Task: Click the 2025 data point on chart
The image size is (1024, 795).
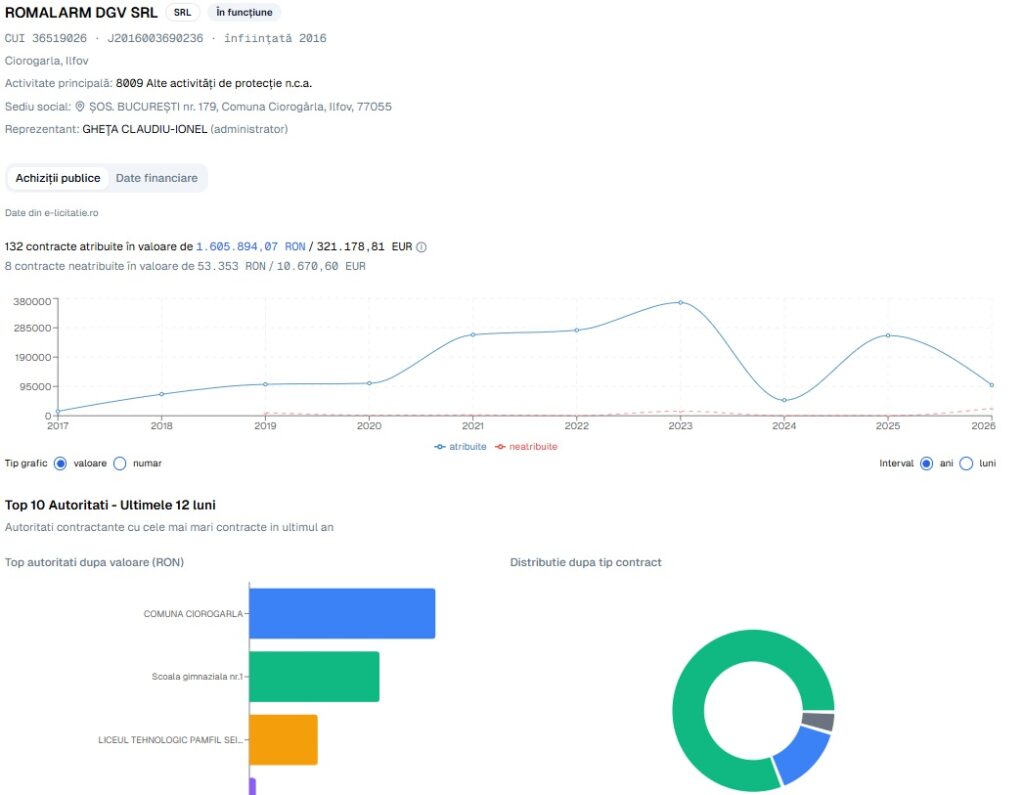Action: [x=888, y=335]
